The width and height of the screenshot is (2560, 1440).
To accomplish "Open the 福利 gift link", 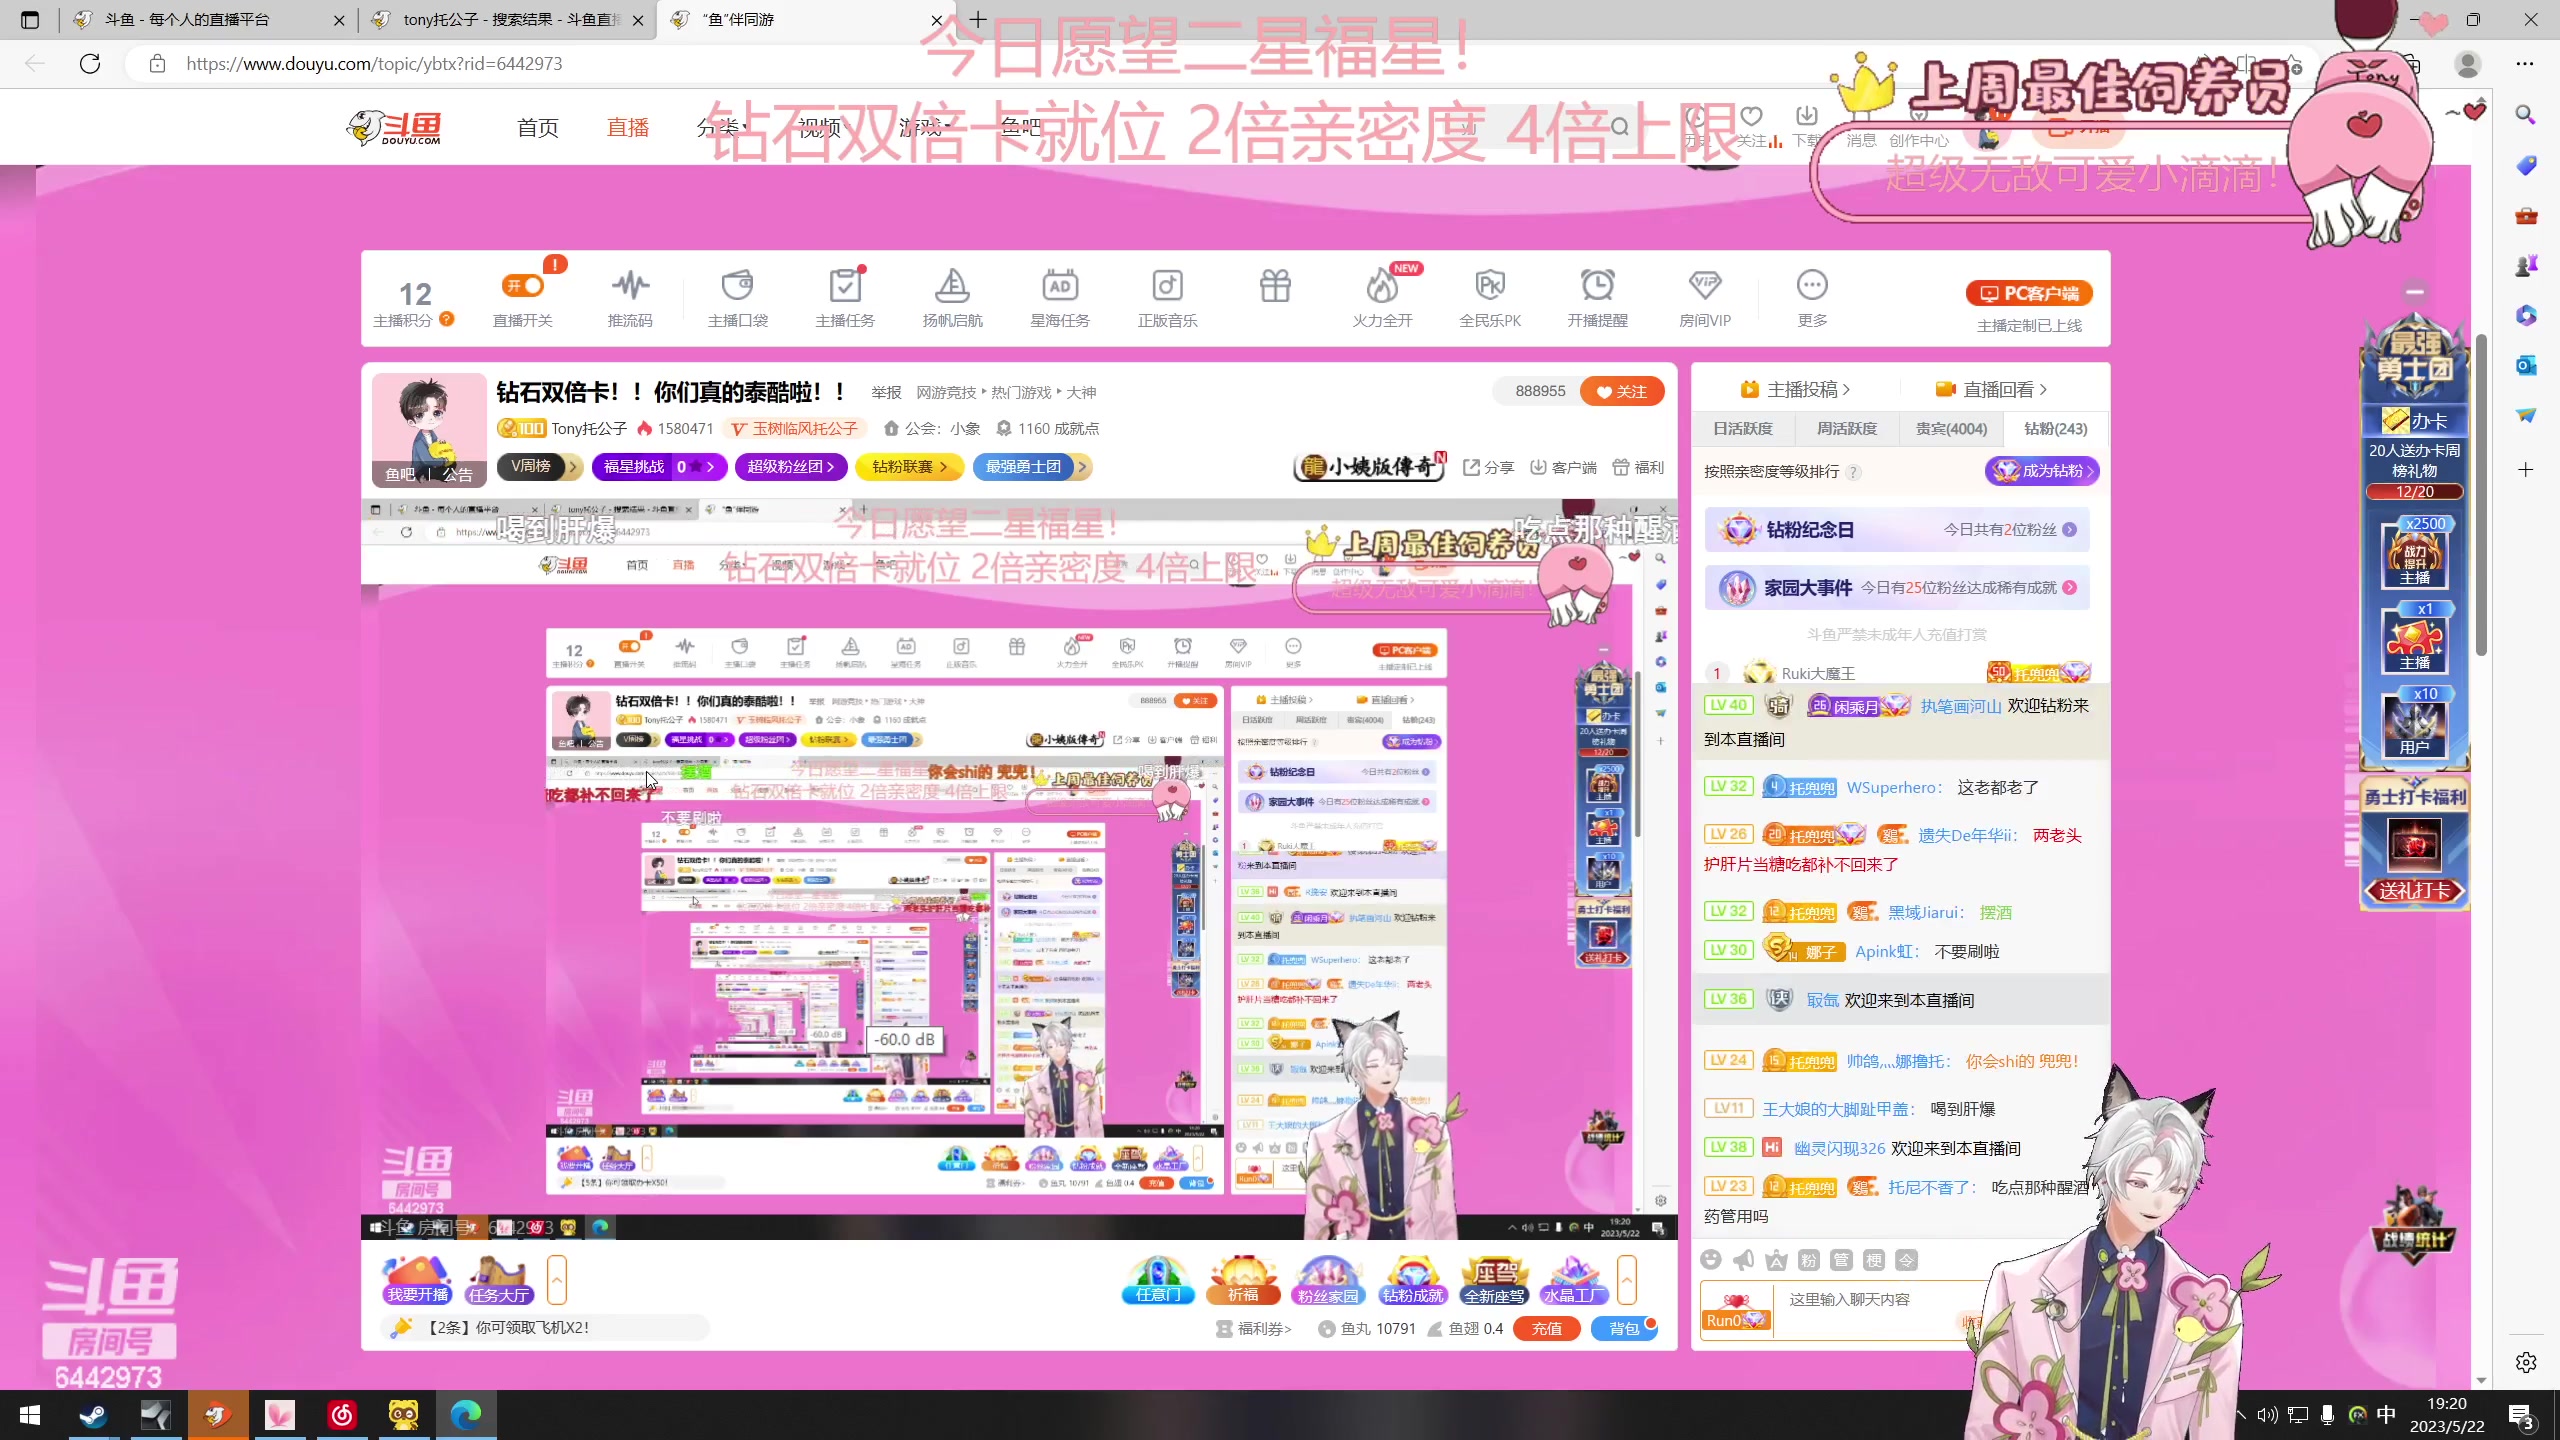I will 1638,467.
